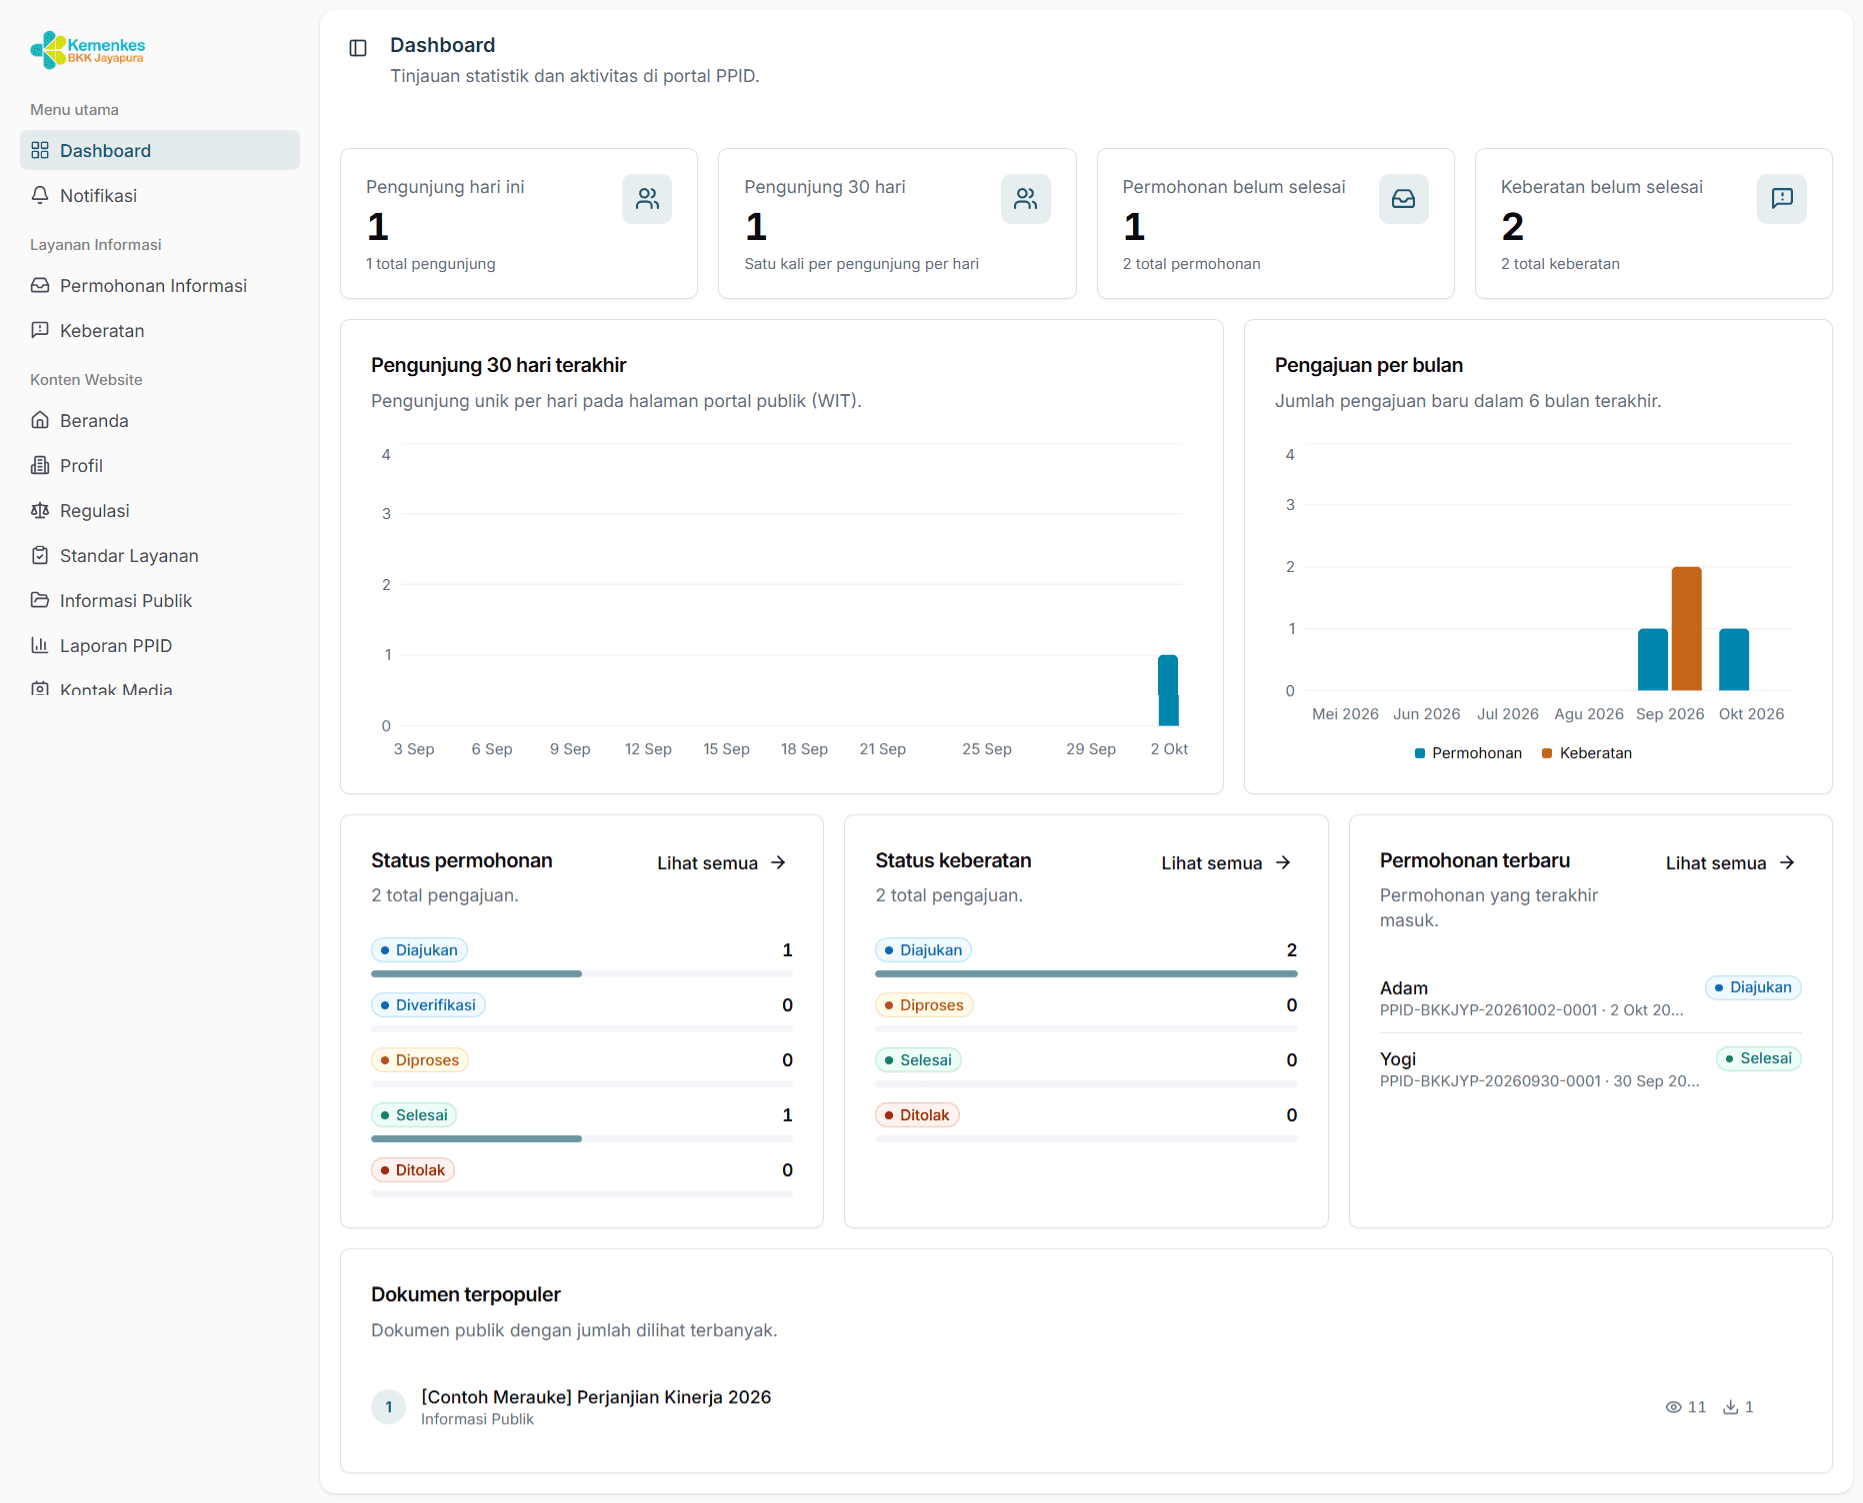The image size is (1863, 1503).
Task: Click the Diverifikasi status badge
Action: tap(428, 1005)
